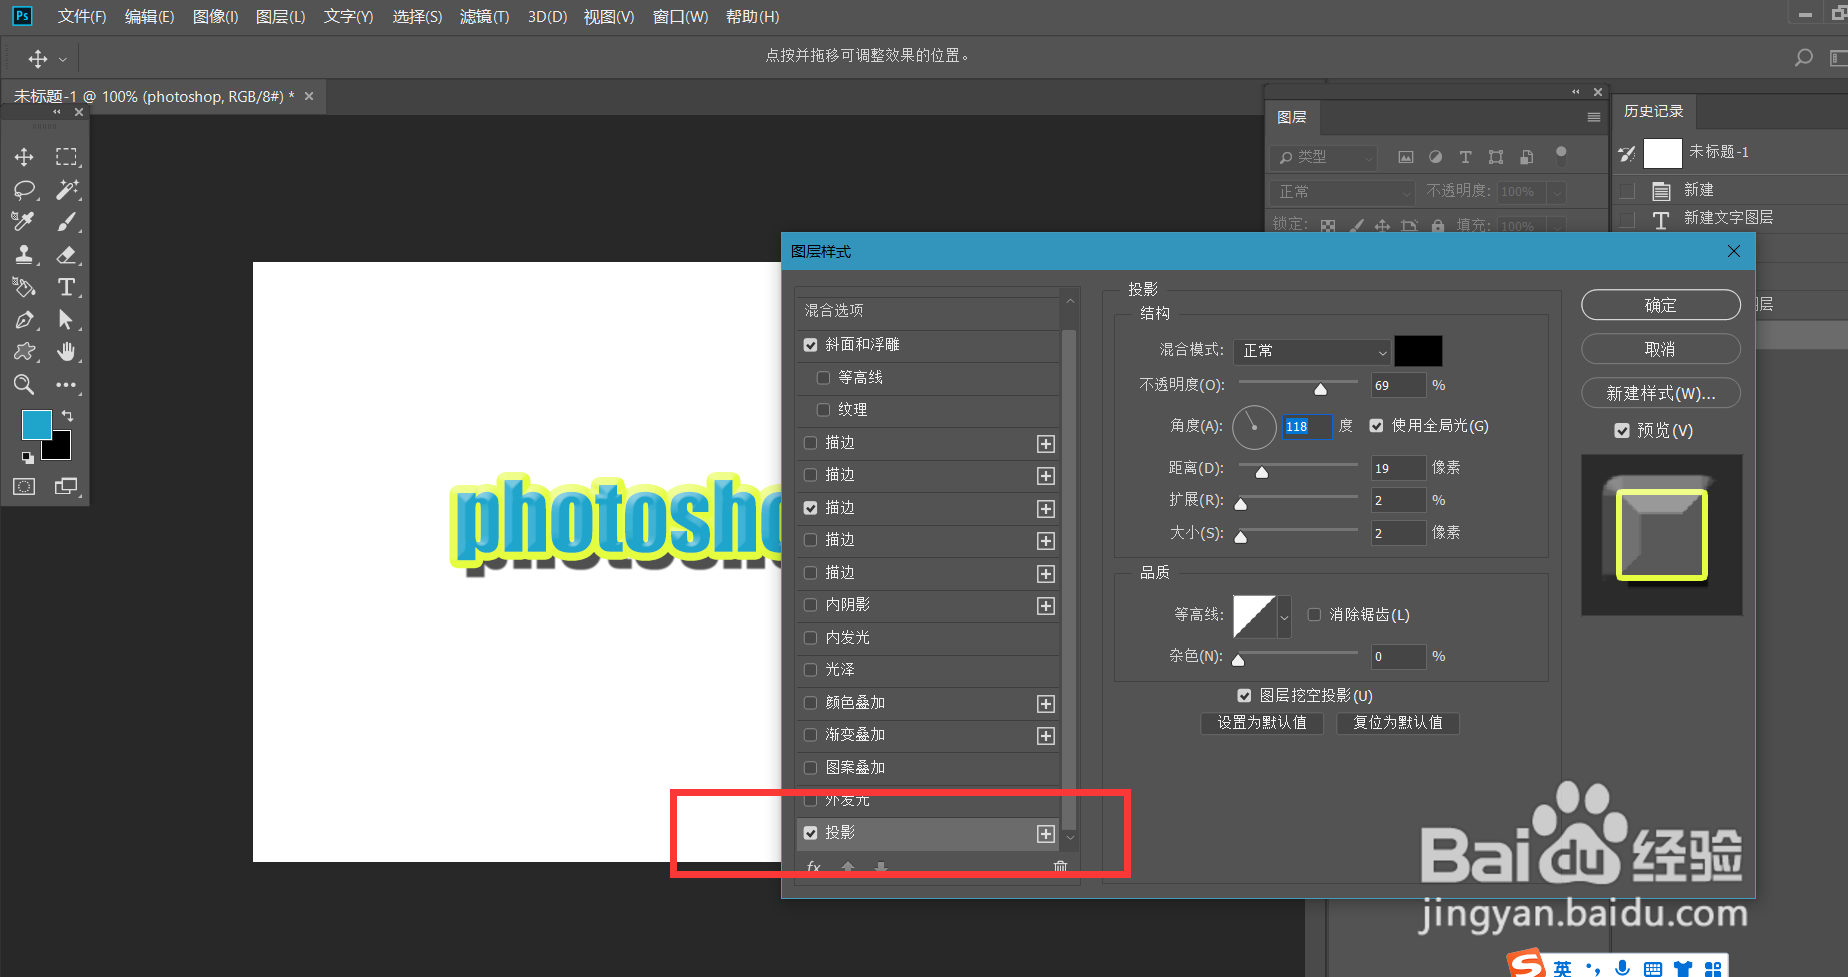Filter layers by text type icon

point(1465,157)
